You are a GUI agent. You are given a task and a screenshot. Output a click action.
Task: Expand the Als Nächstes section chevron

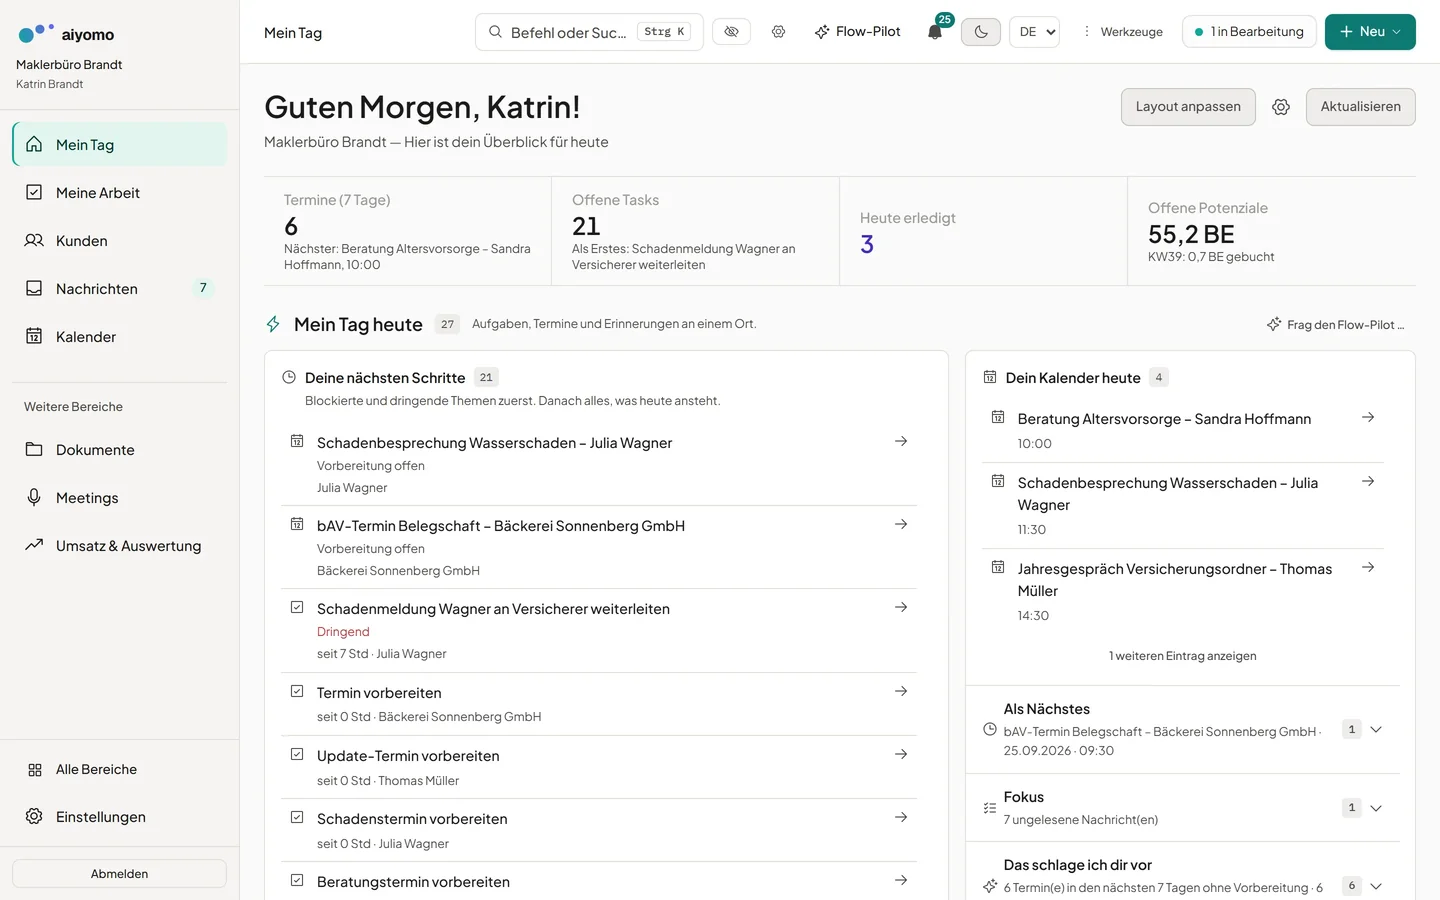[1376, 729]
